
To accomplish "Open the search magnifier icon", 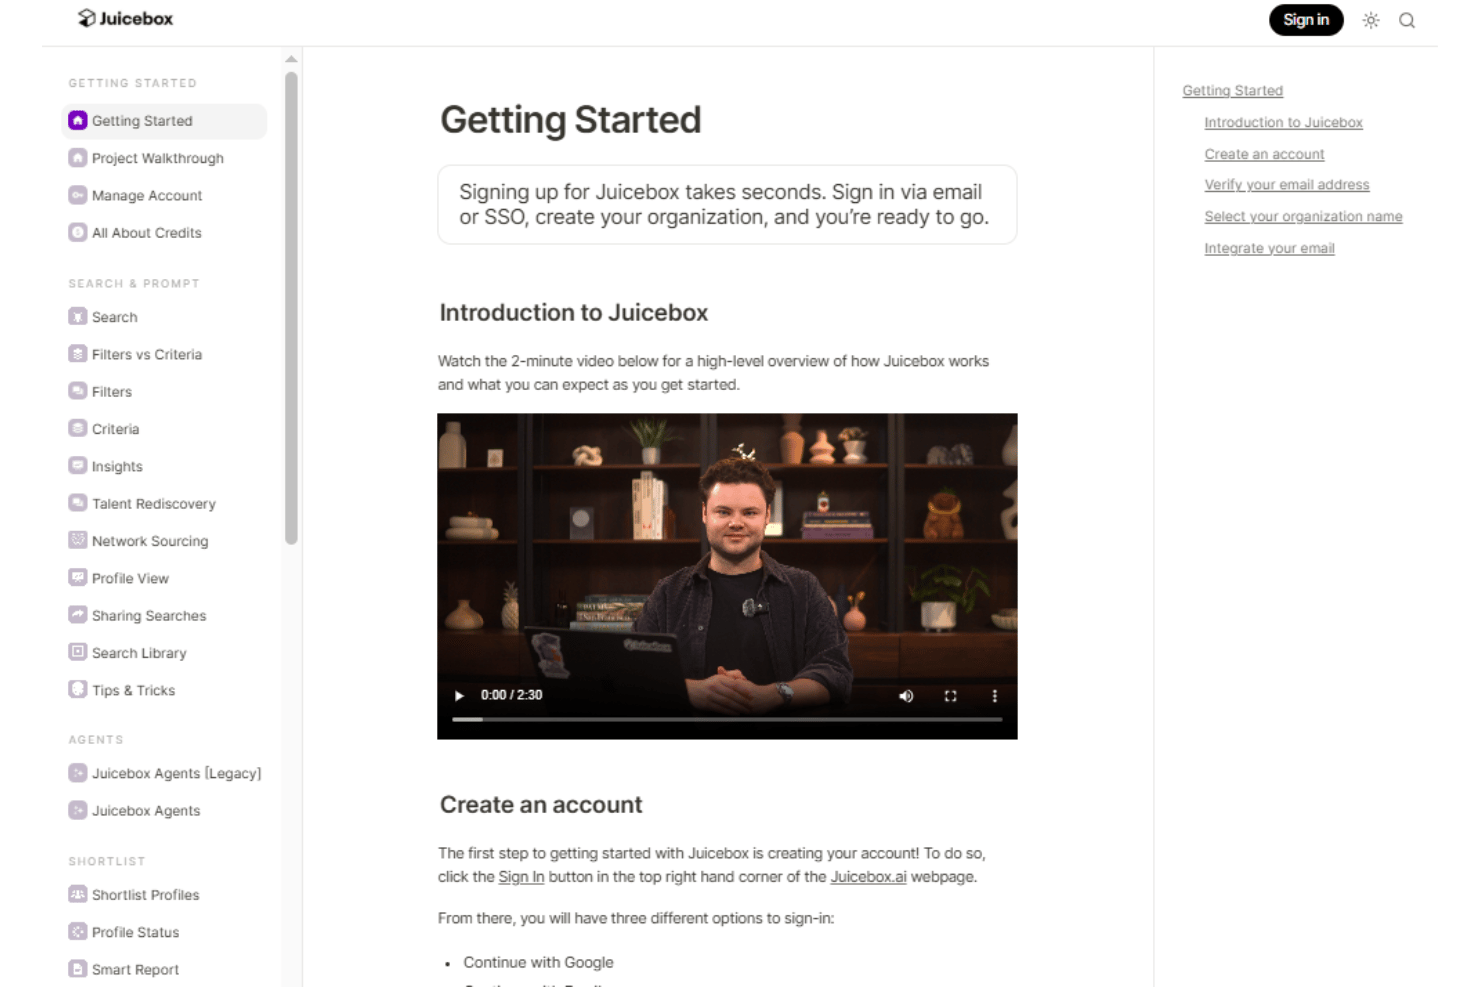I will point(1407,20).
